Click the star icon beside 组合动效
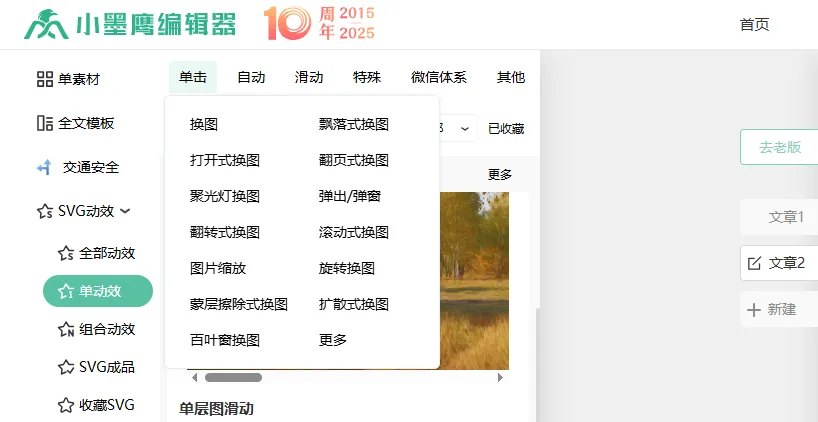The height and width of the screenshot is (422, 818). 66,330
